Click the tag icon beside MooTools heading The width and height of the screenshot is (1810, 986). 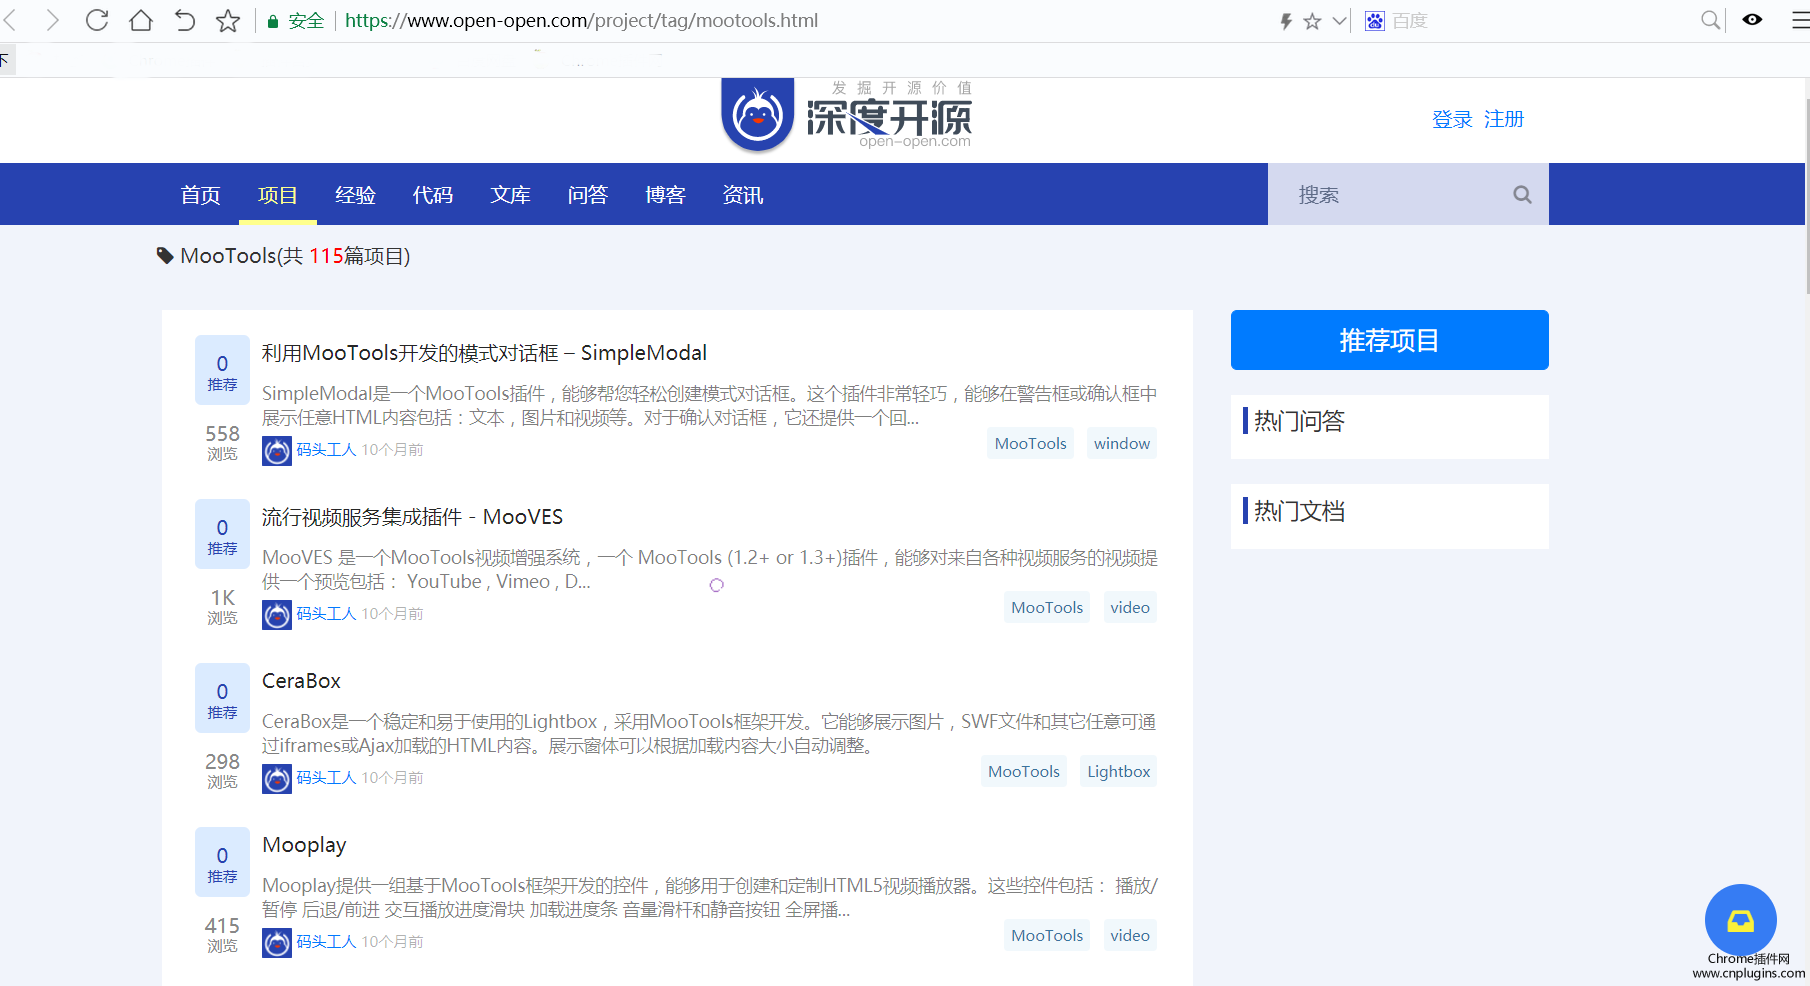click(x=165, y=256)
